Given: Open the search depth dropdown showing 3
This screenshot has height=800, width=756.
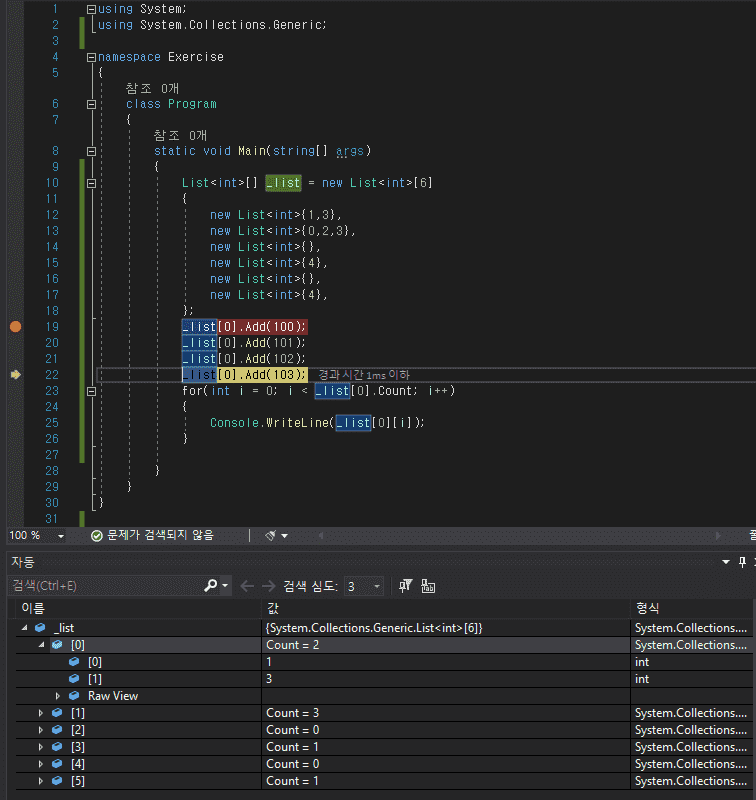Looking at the screenshot, I should tap(376, 586).
